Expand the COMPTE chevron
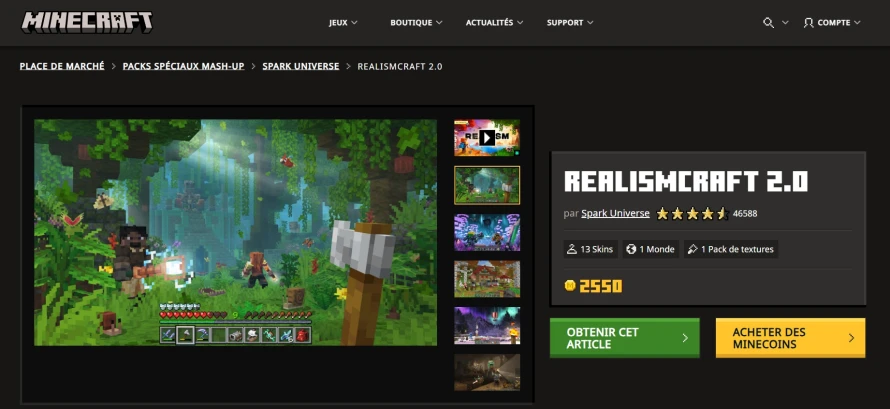This screenshot has height=409, width=890. 857,23
